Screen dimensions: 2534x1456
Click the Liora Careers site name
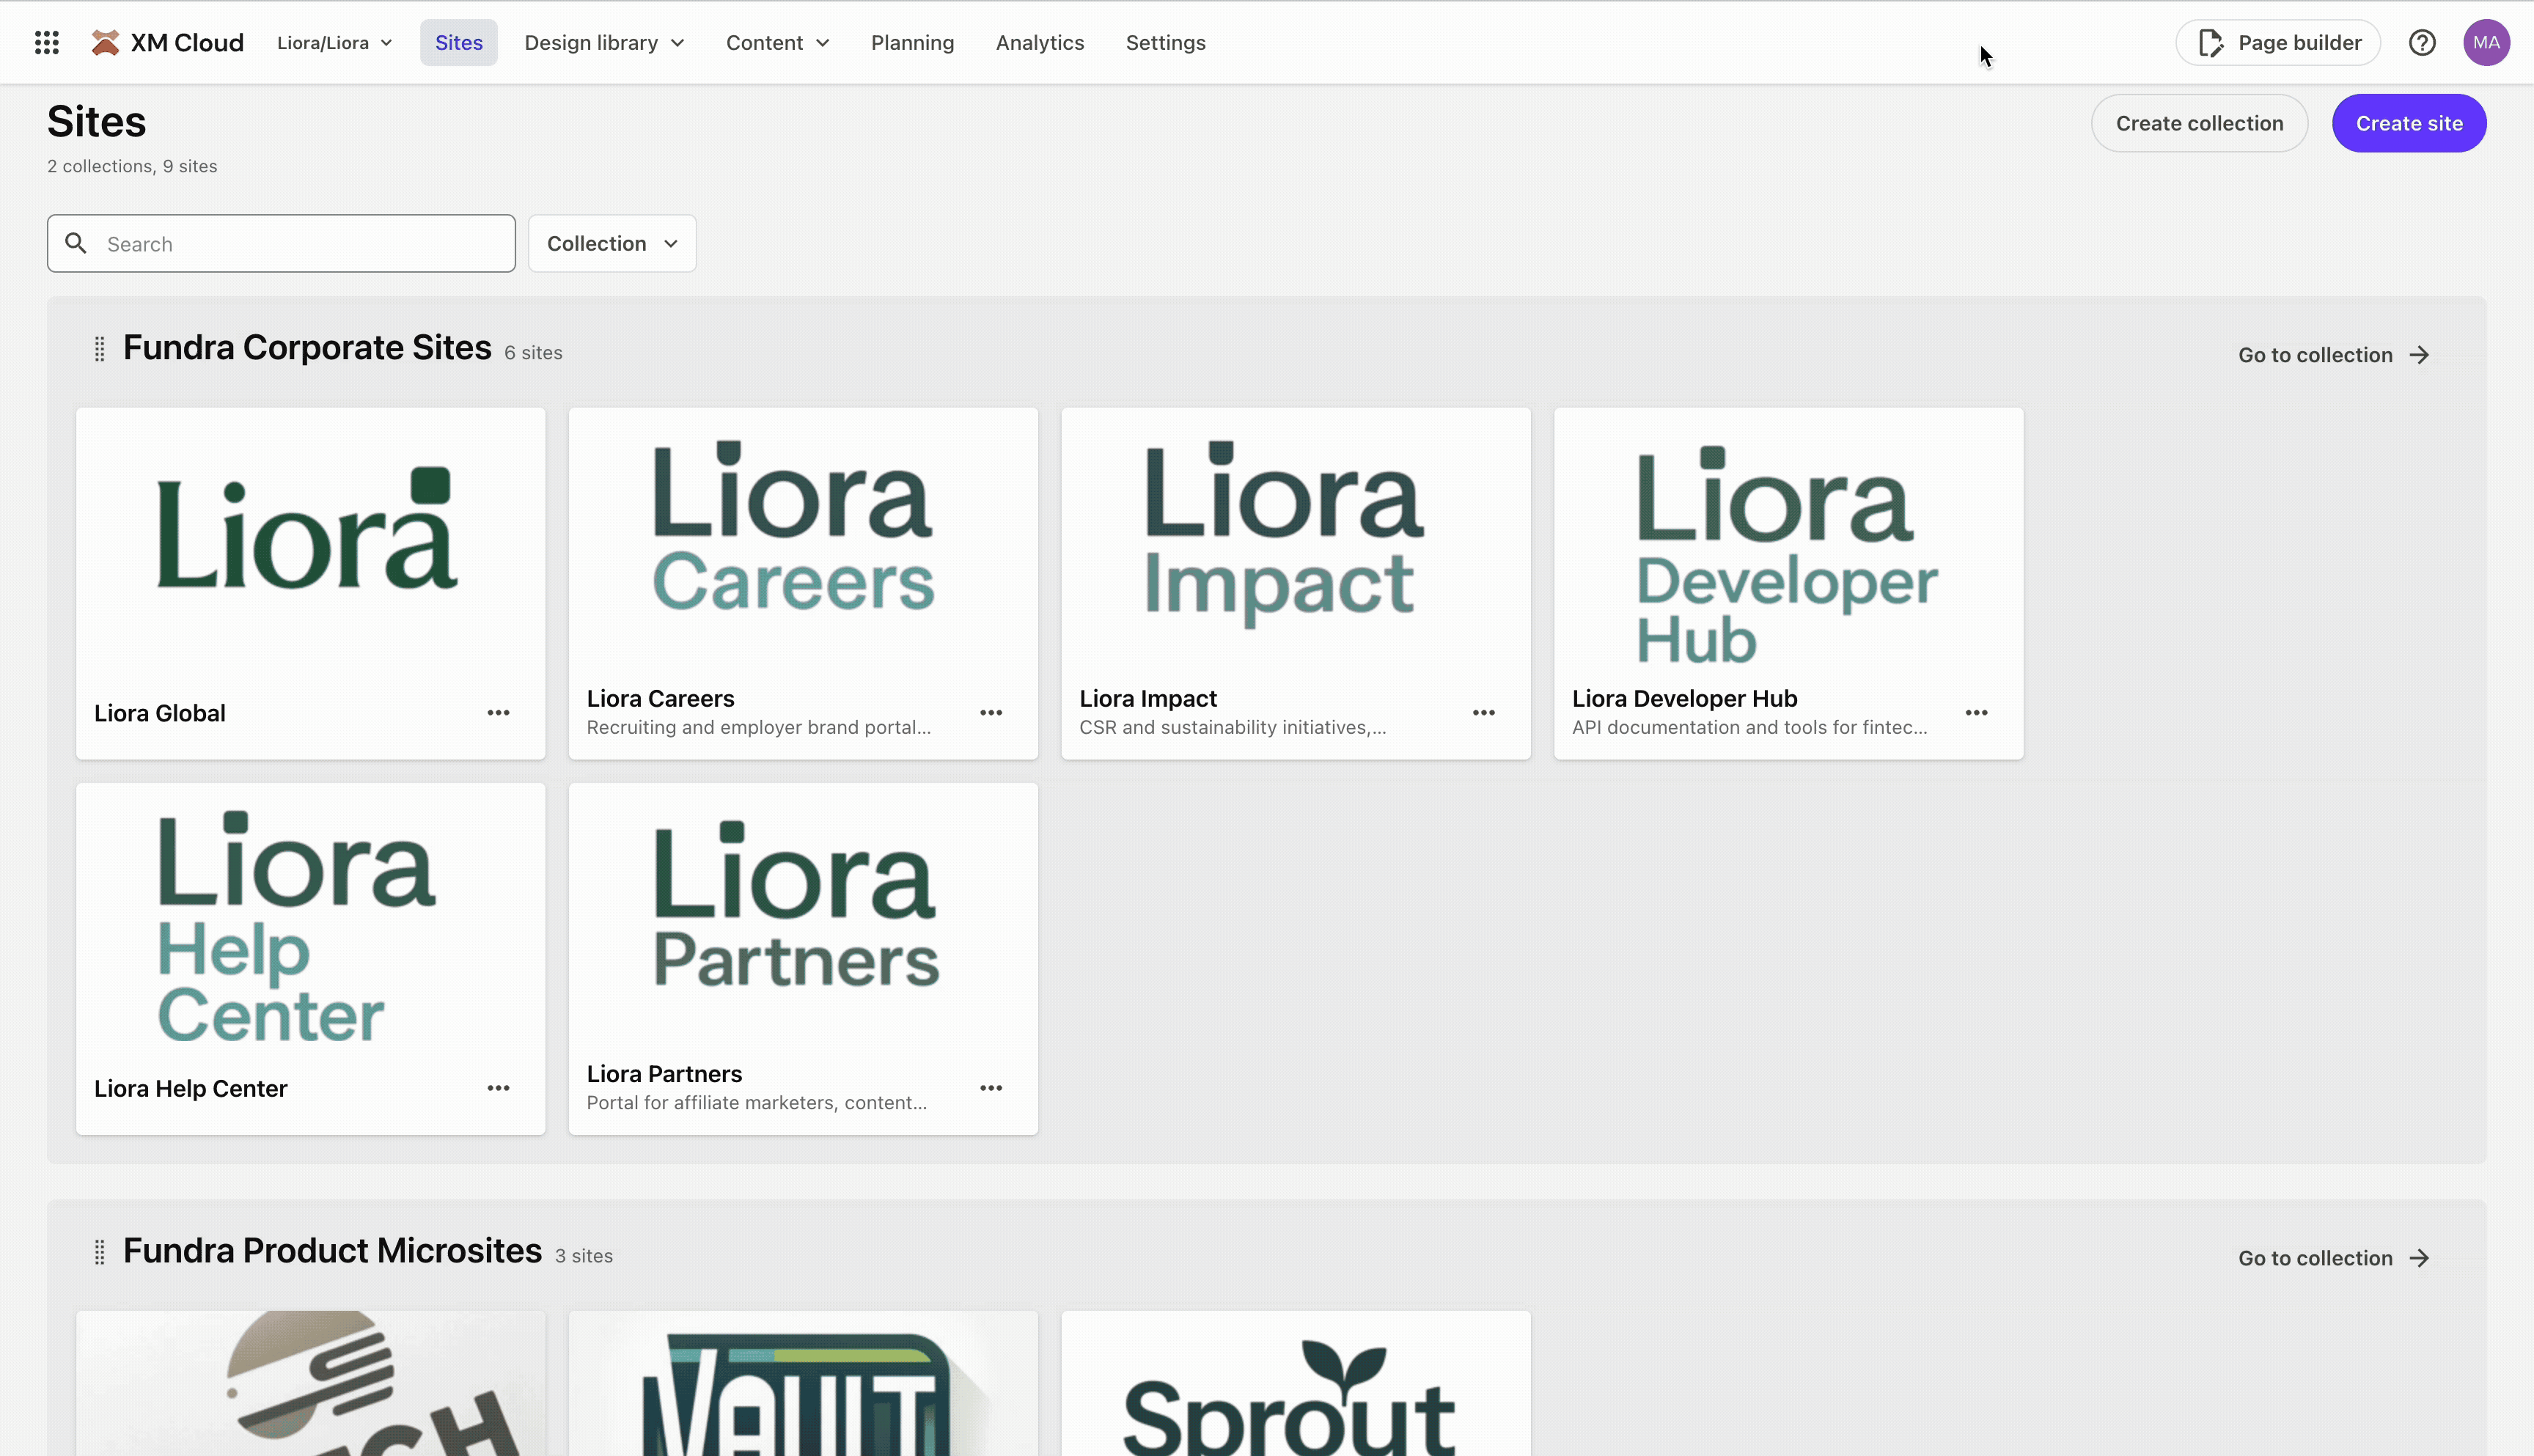(660, 698)
